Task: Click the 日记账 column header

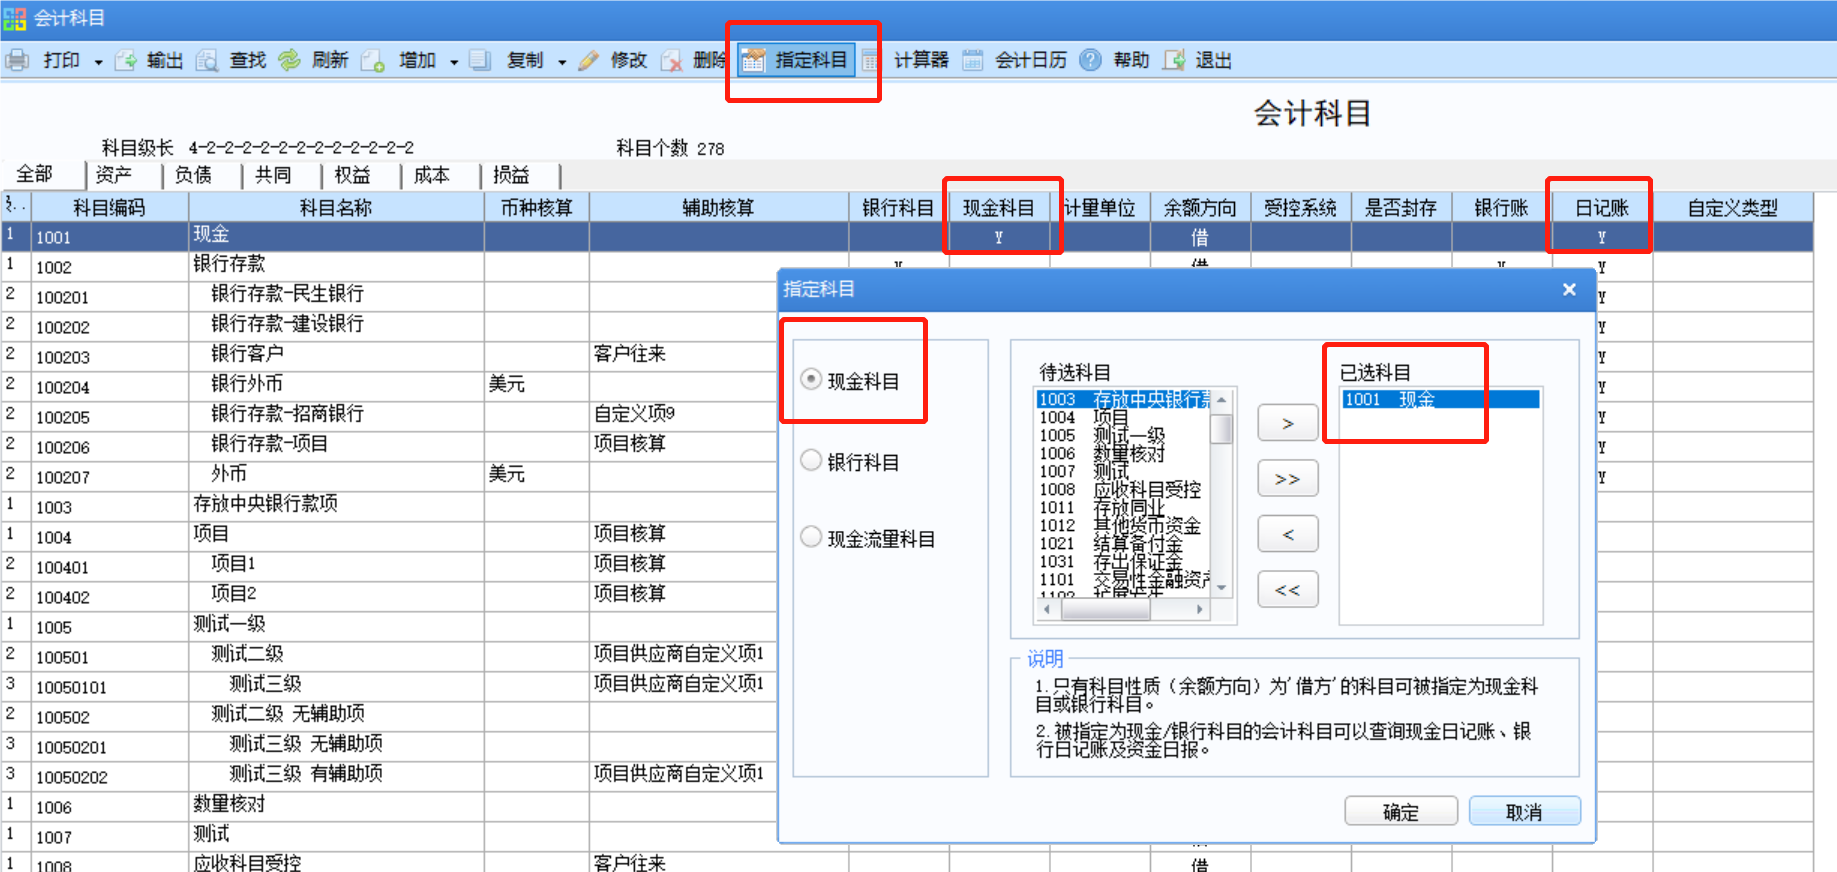Action: [1602, 207]
